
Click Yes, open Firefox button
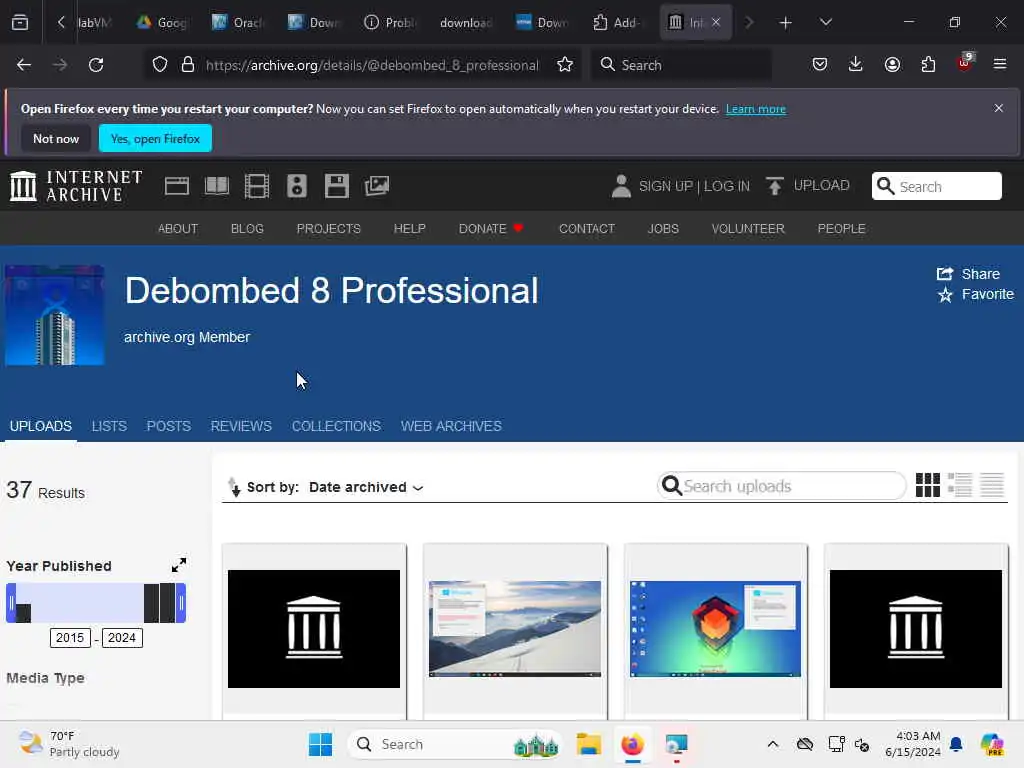pyautogui.click(x=155, y=138)
